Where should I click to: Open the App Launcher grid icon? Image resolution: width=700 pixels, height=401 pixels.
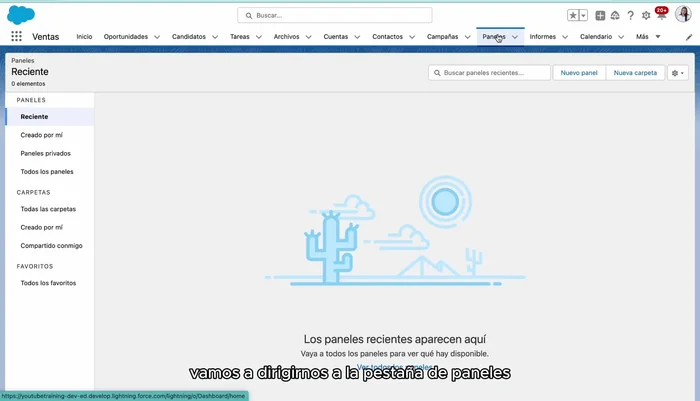(x=17, y=36)
